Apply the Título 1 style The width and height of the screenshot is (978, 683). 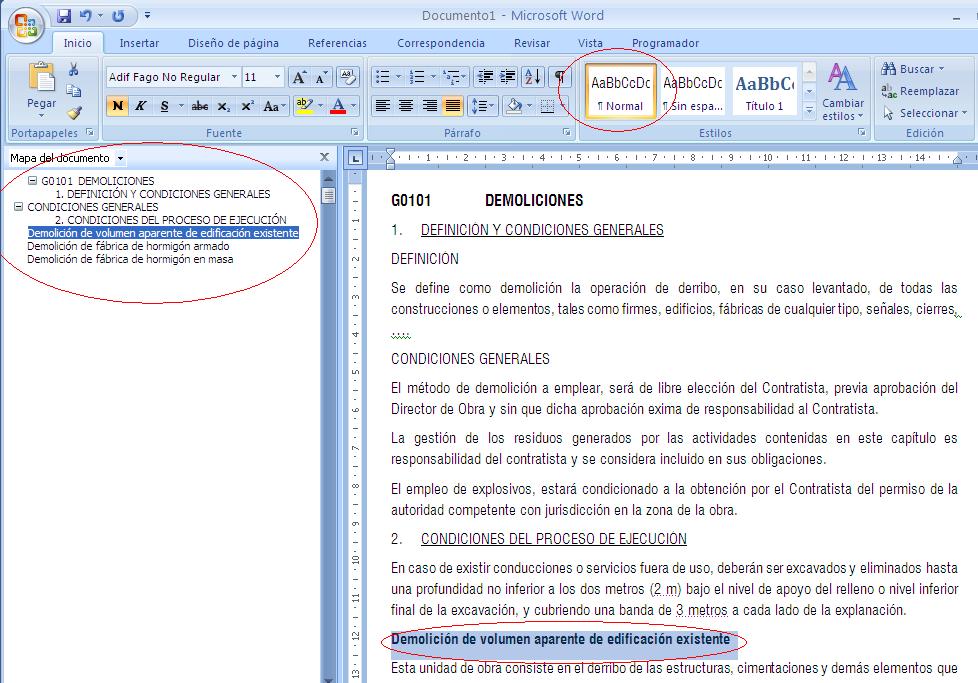coord(765,91)
